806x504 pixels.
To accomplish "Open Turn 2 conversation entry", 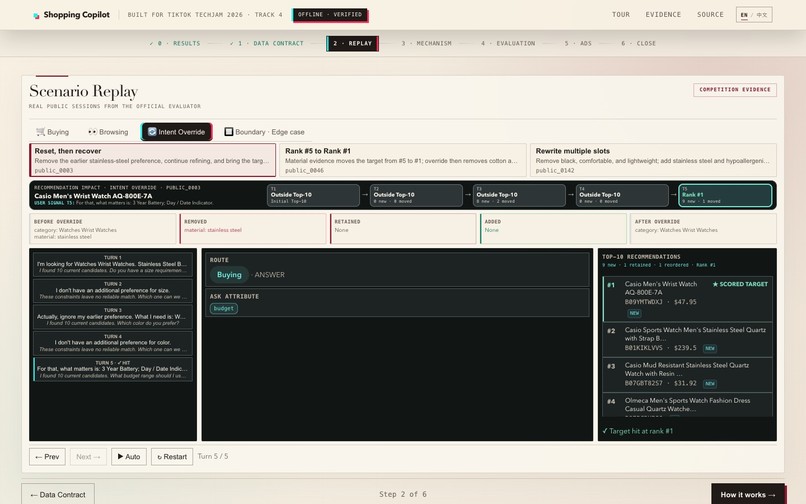I will tap(113, 290).
